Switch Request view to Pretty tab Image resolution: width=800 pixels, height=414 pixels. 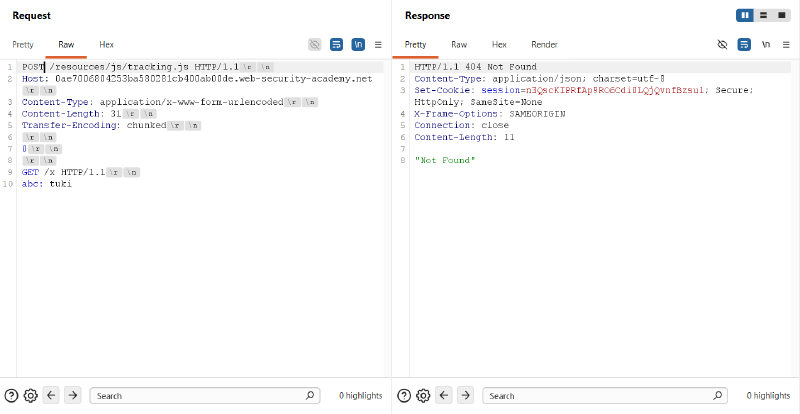point(23,45)
